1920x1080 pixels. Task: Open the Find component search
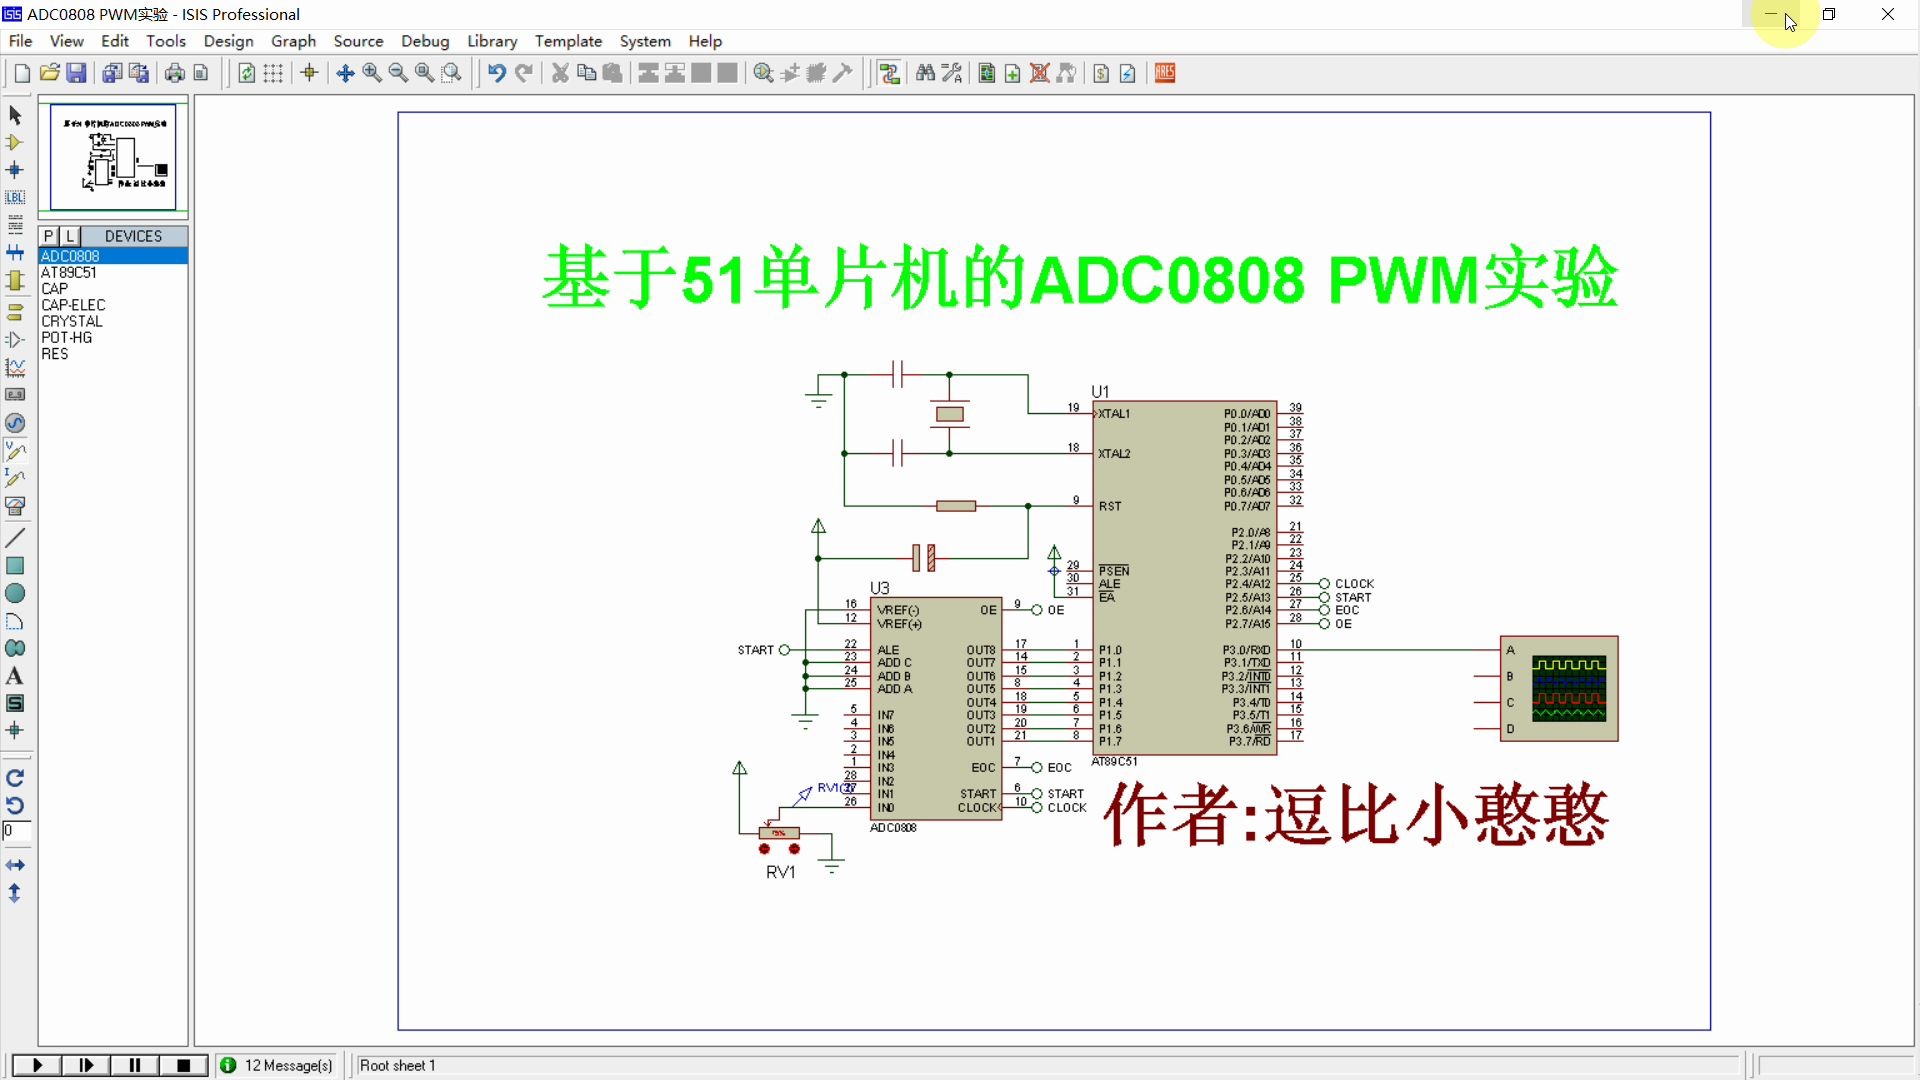[925, 73]
